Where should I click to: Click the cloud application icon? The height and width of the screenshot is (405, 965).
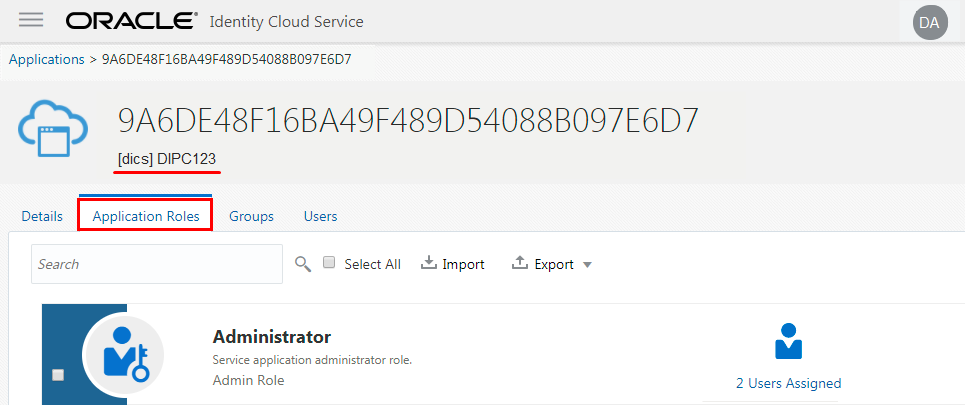click(52, 127)
